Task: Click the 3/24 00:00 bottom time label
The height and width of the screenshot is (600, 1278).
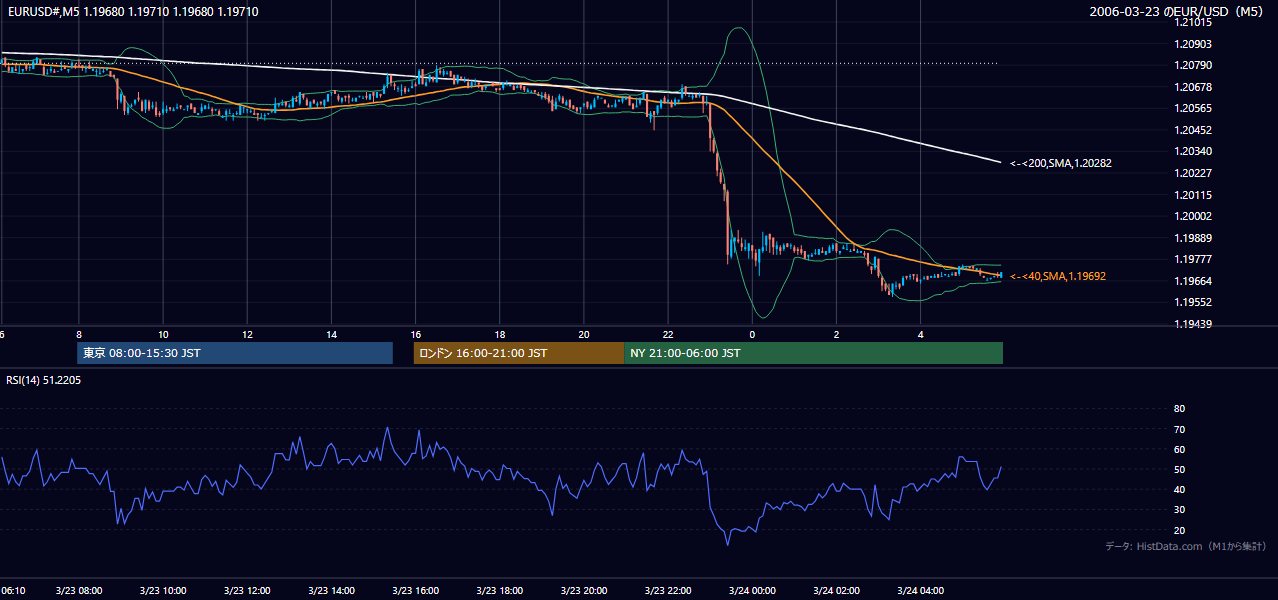Action: 752,591
